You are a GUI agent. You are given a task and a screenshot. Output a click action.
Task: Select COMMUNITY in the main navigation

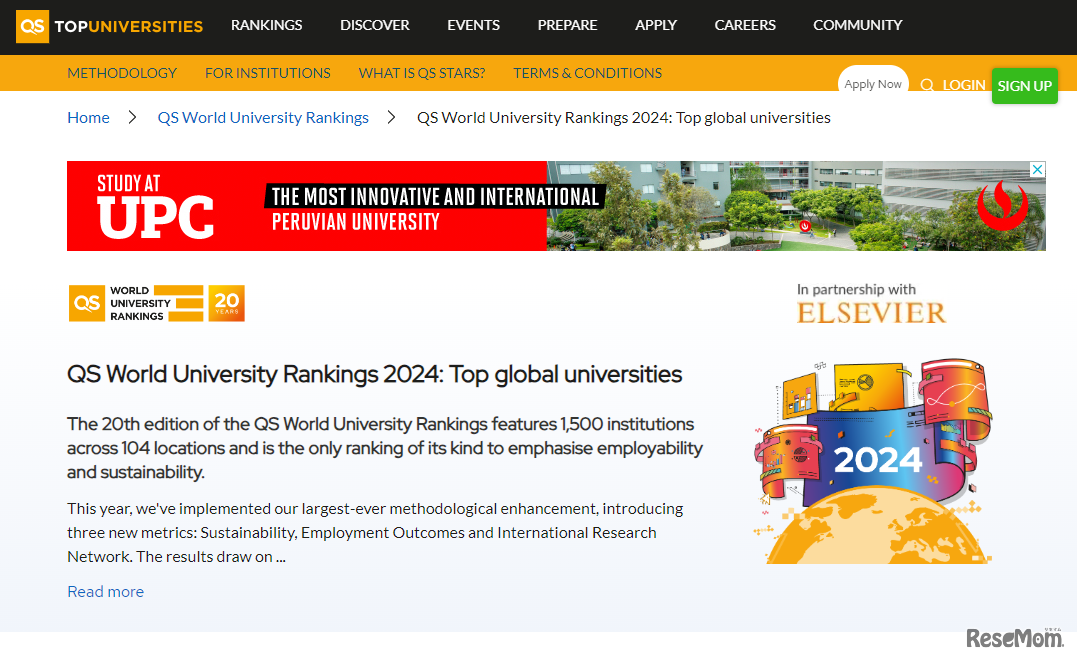(x=857, y=25)
